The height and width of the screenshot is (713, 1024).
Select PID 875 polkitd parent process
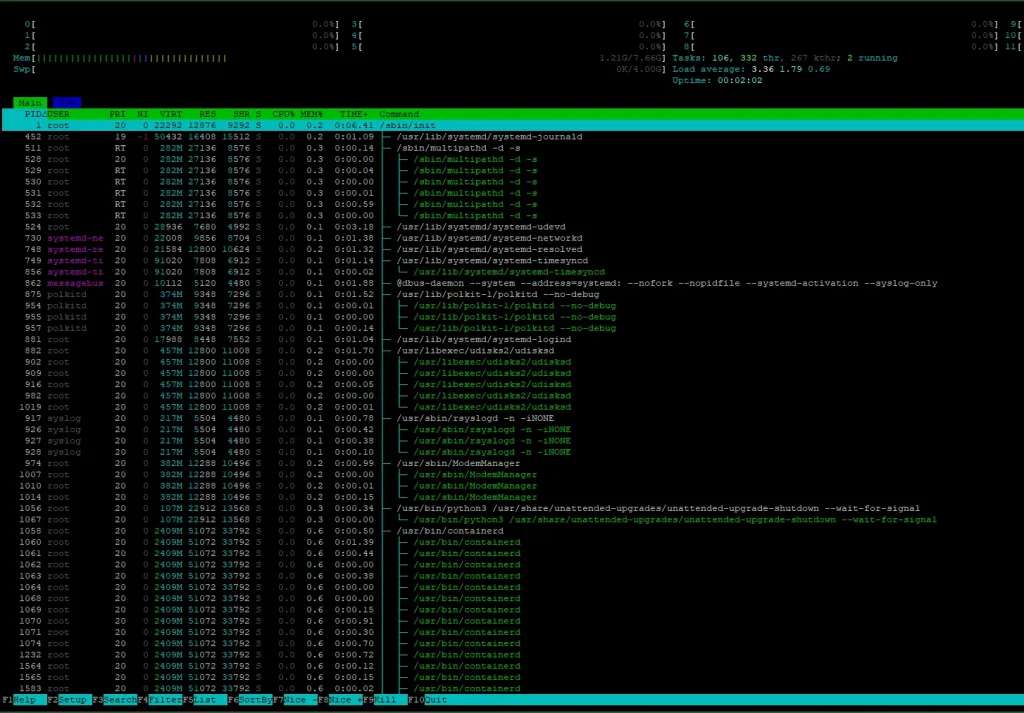[512, 294]
